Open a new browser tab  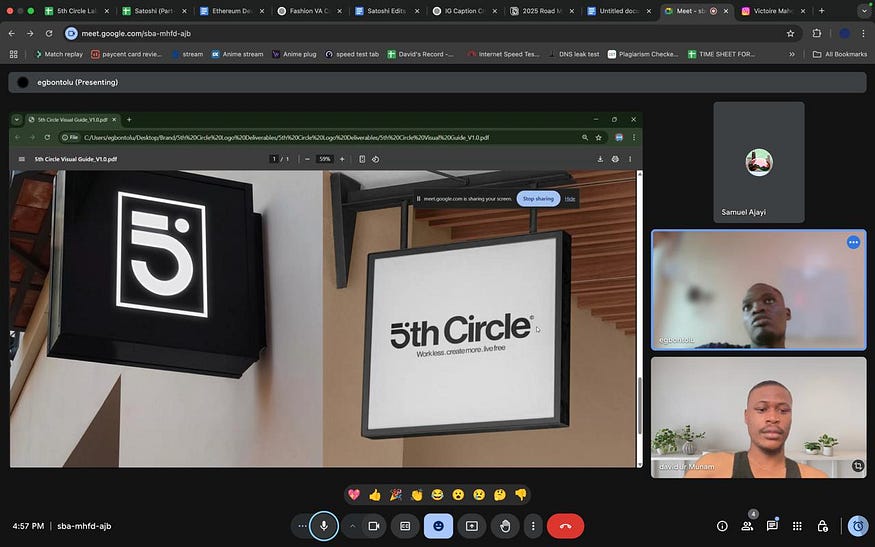[x=821, y=11]
